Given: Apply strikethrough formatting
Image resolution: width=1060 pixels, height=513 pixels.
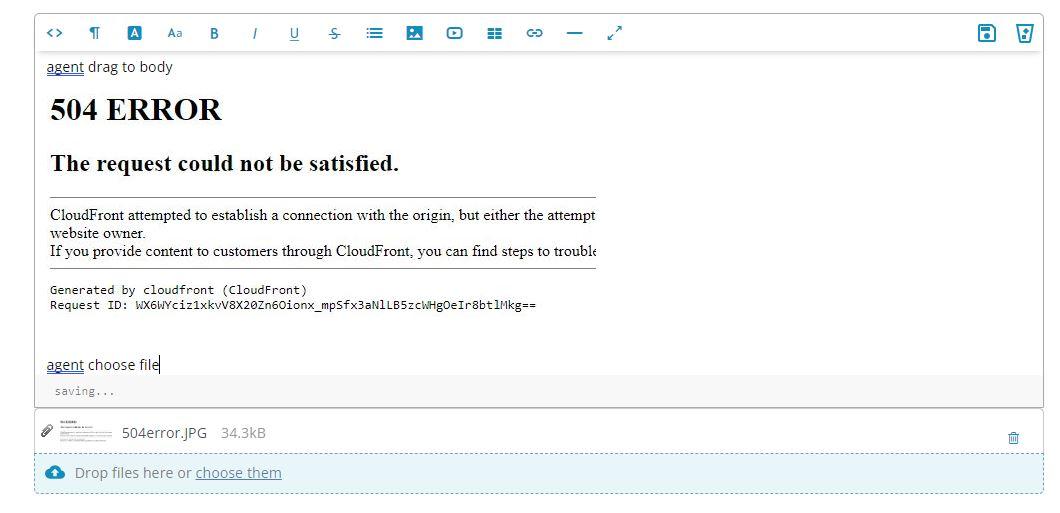Looking at the screenshot, I should (334, 33).
